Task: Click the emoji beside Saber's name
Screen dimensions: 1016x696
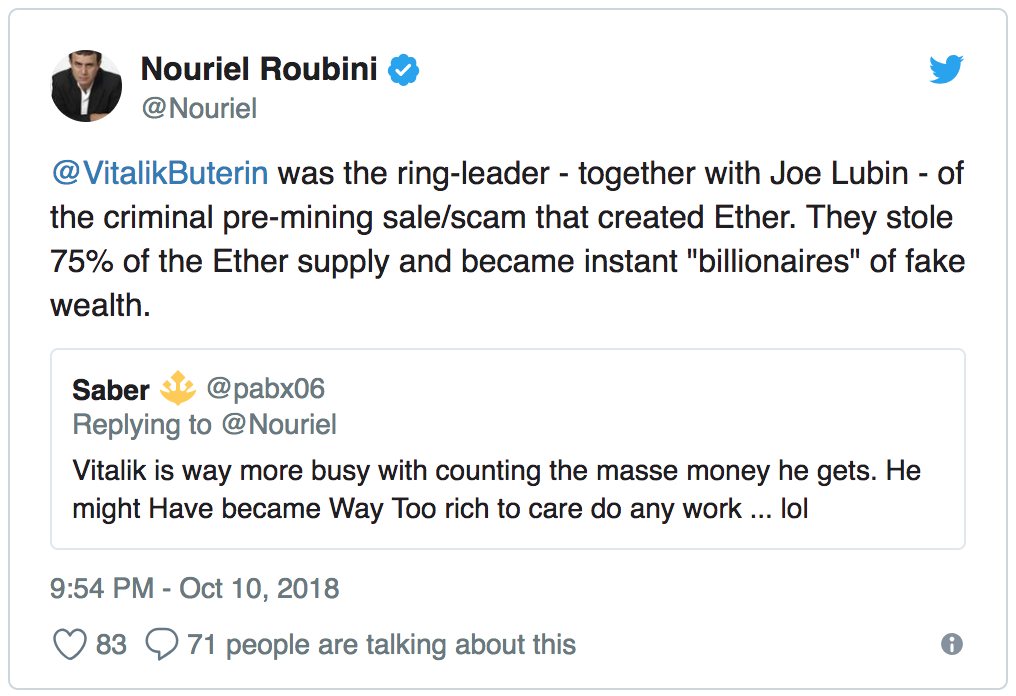Action: pos(177,388)
